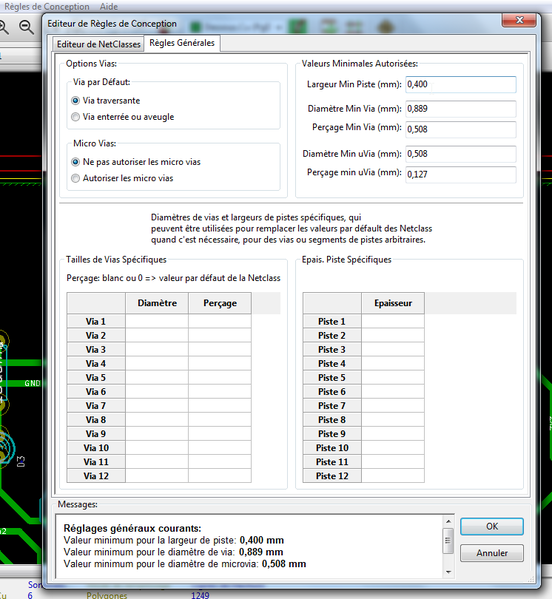
Task: Select the Via 1 row header
Action: click(x=96, y=321)
